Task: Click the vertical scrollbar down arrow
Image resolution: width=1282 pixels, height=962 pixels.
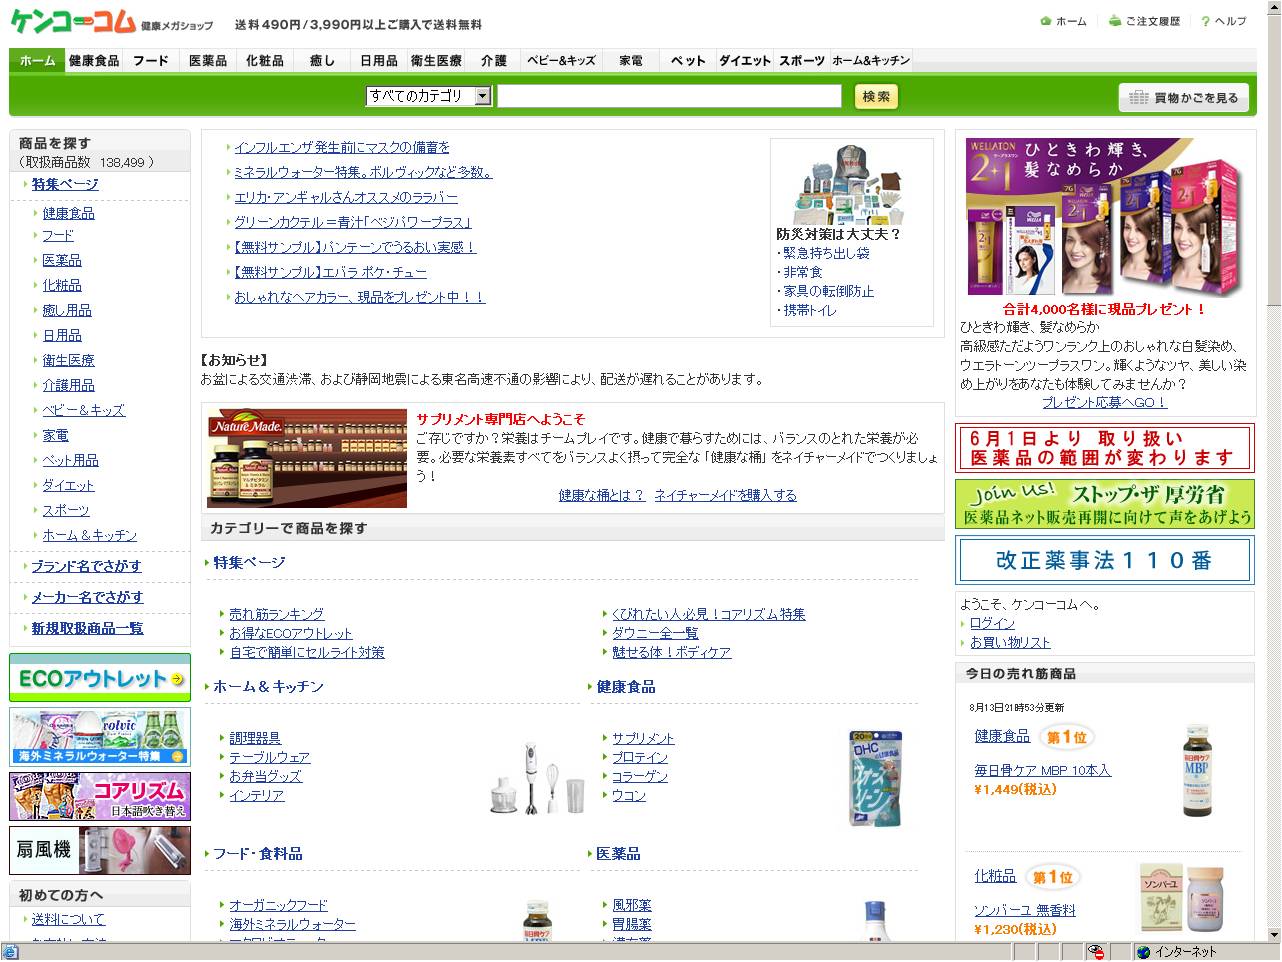Action: 1273,935
